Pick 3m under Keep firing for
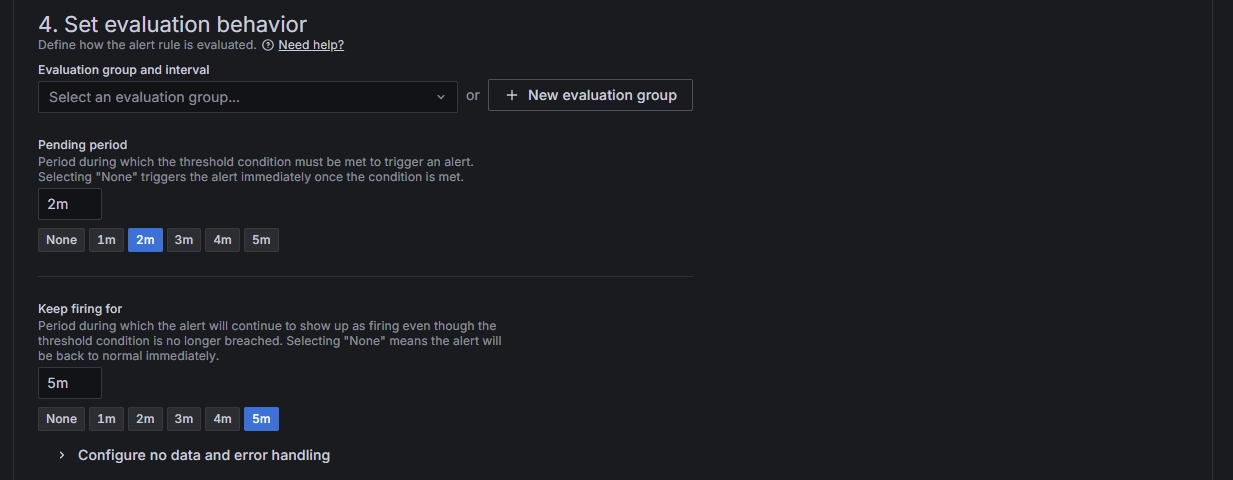1233x480 pixels. [184, 419]
